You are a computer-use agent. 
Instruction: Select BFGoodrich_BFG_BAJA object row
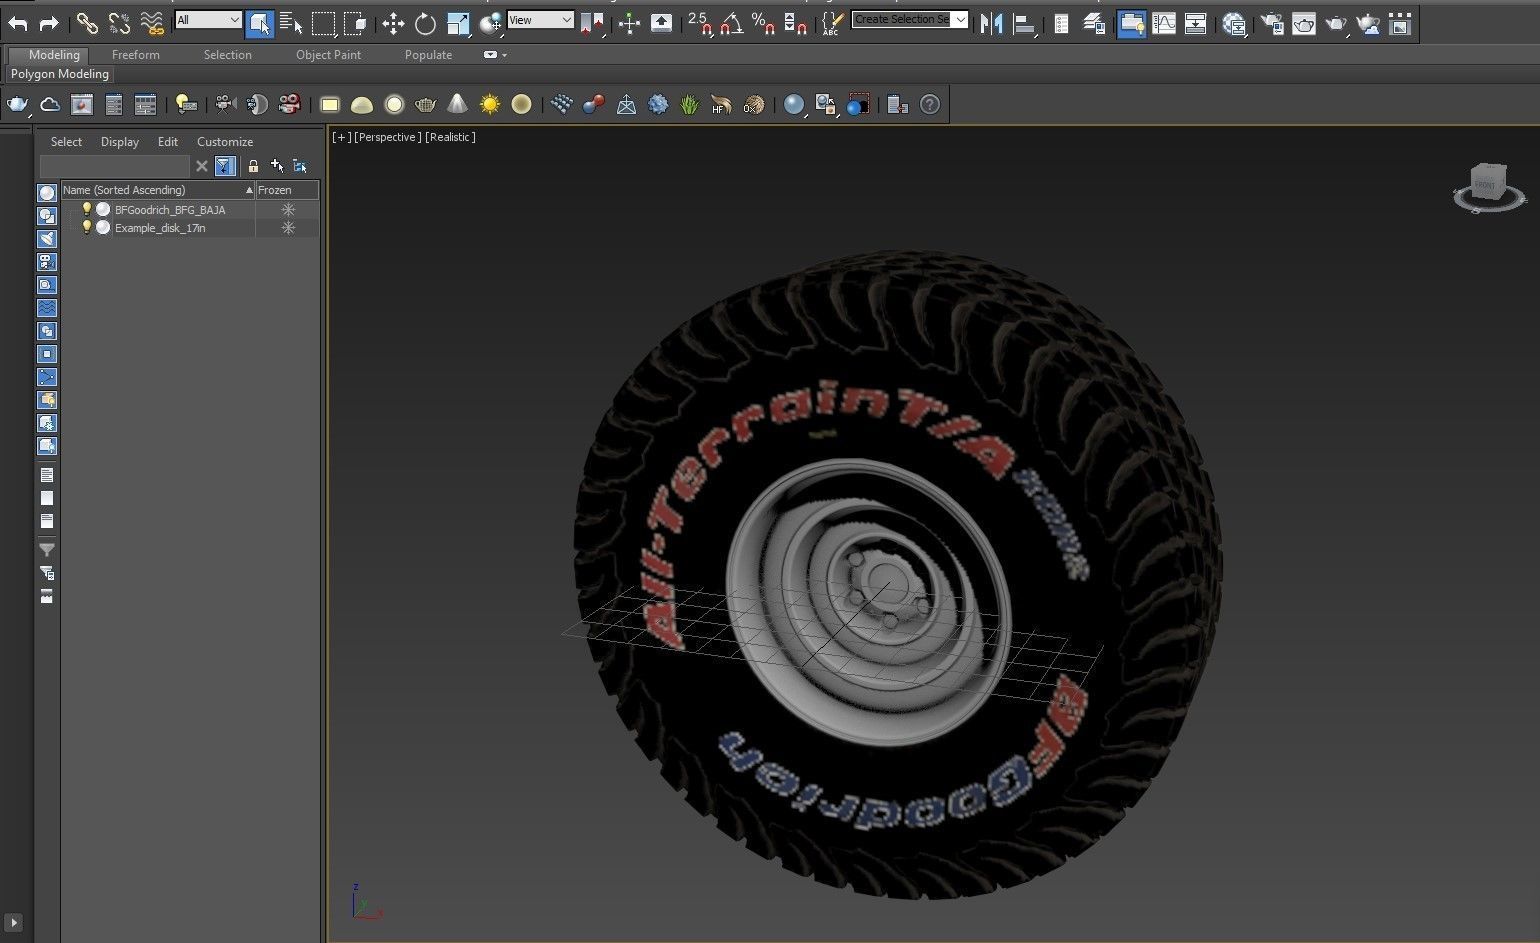coord(190,210)
